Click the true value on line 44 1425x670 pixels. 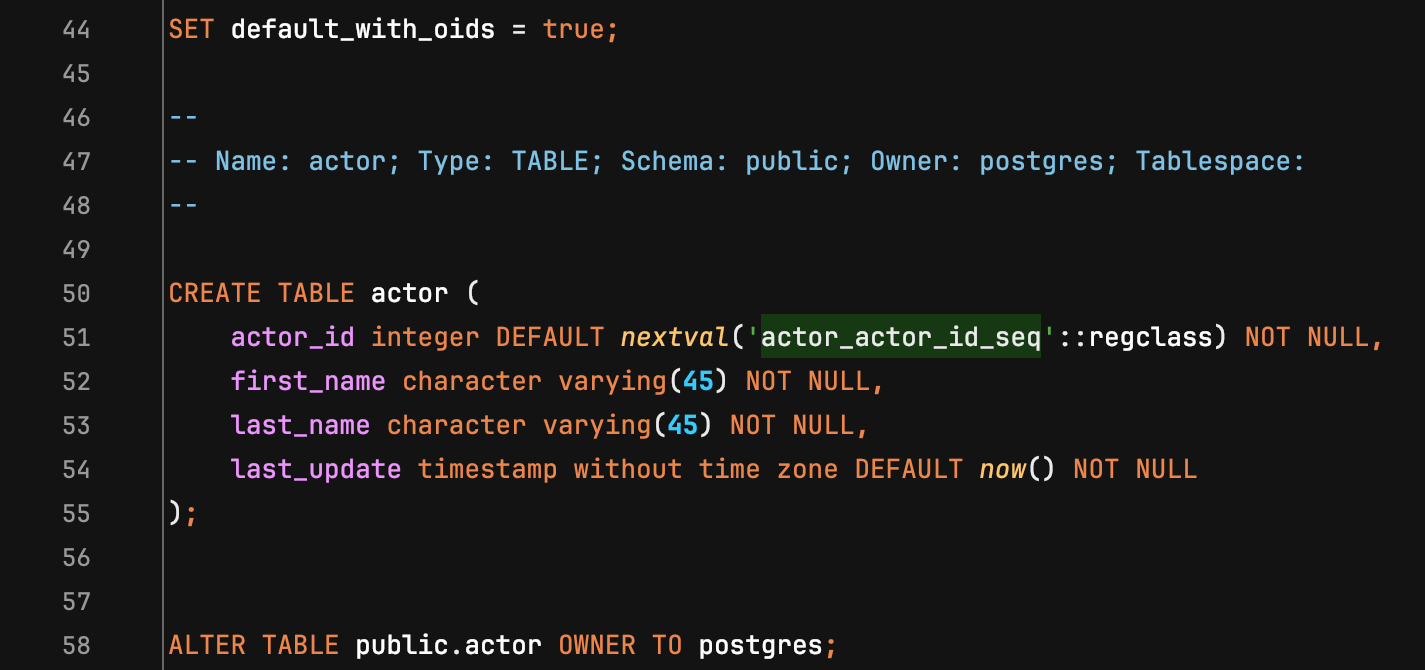click(574, 29)
